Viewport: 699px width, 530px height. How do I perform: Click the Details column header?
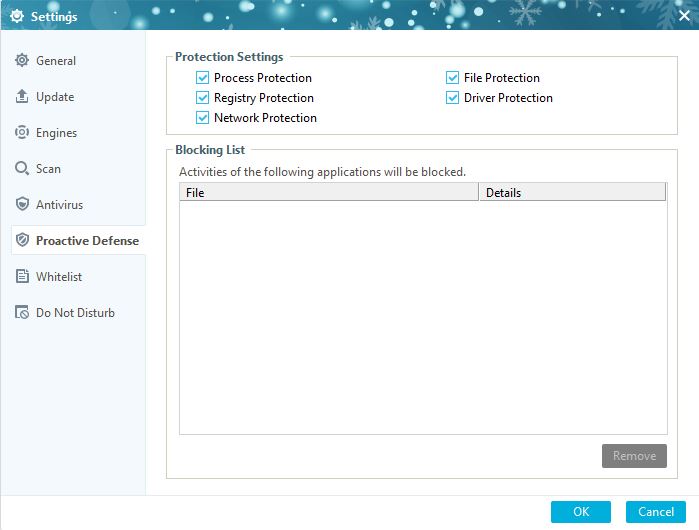572,193
